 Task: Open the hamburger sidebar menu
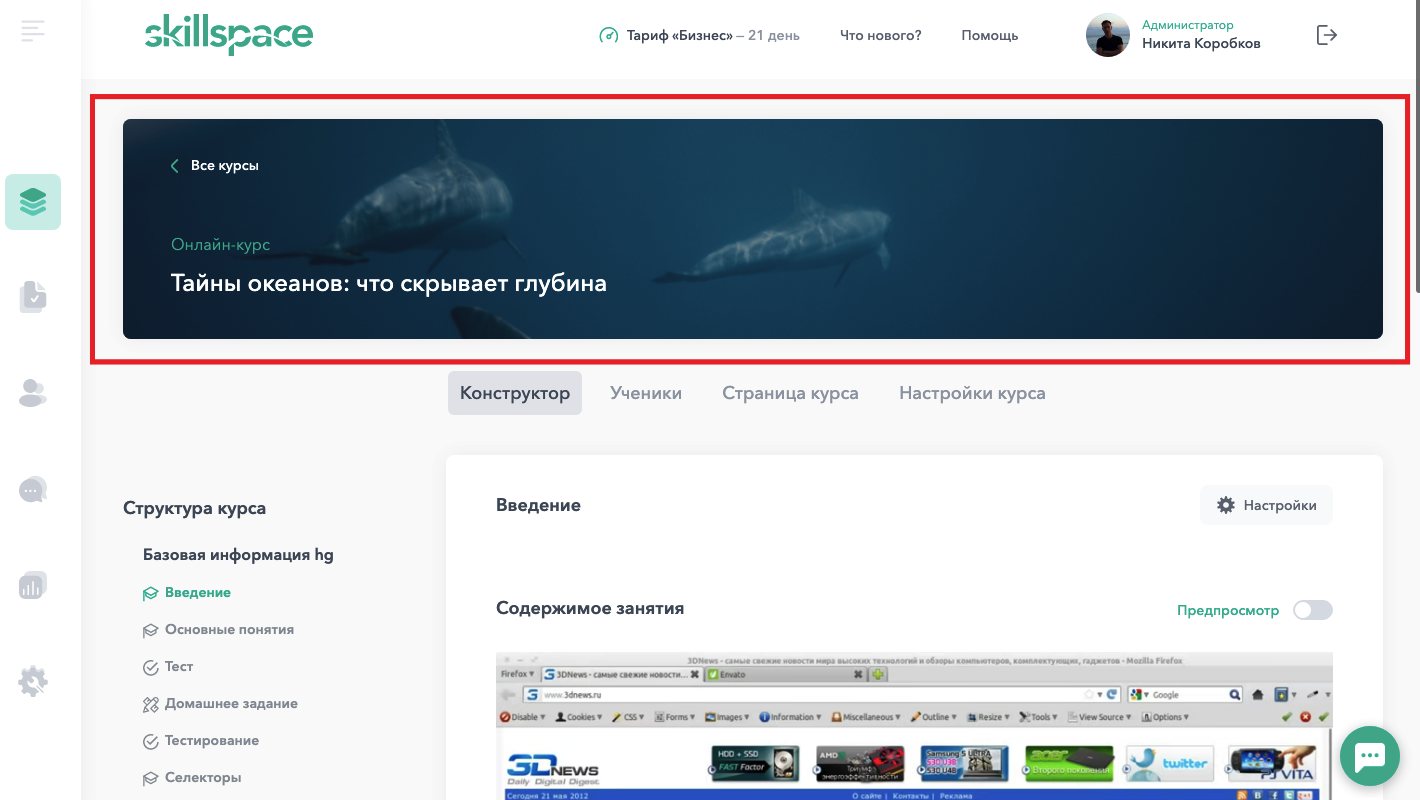point(33,31)
